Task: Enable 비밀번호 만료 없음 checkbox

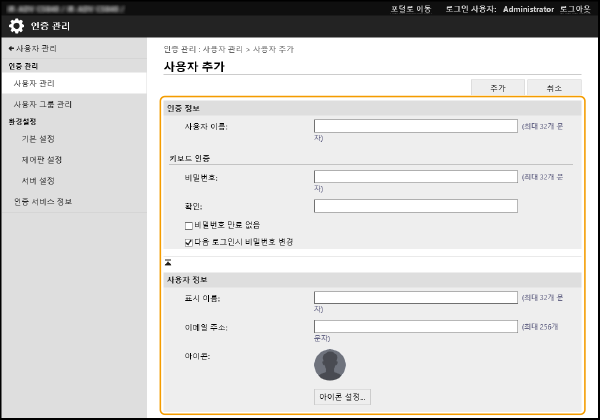Action: 189,225
